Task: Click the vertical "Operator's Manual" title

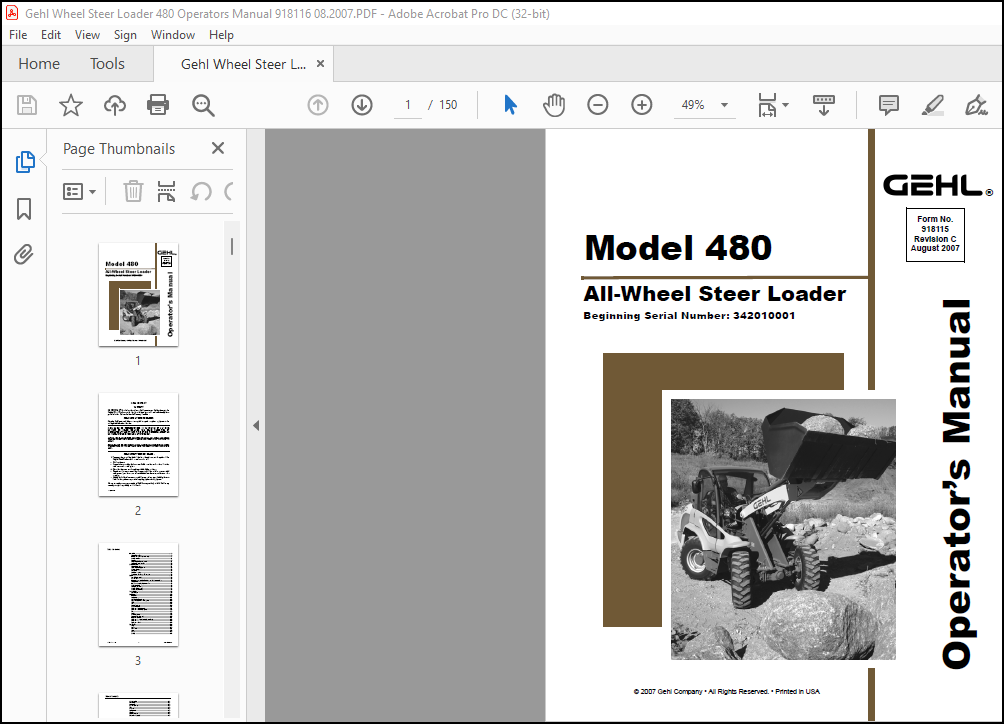Action: click(x=957, y=485)
